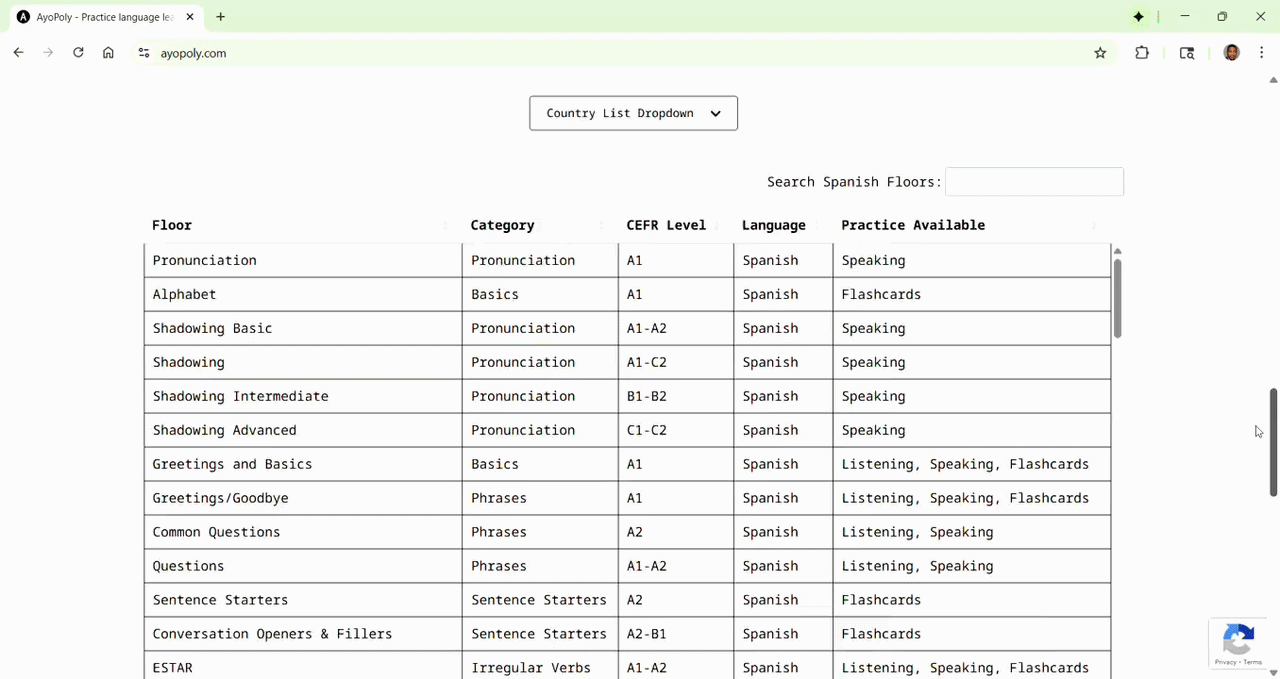Close the AyoPoly tab

pyautogui.click(x=190, y=17)
